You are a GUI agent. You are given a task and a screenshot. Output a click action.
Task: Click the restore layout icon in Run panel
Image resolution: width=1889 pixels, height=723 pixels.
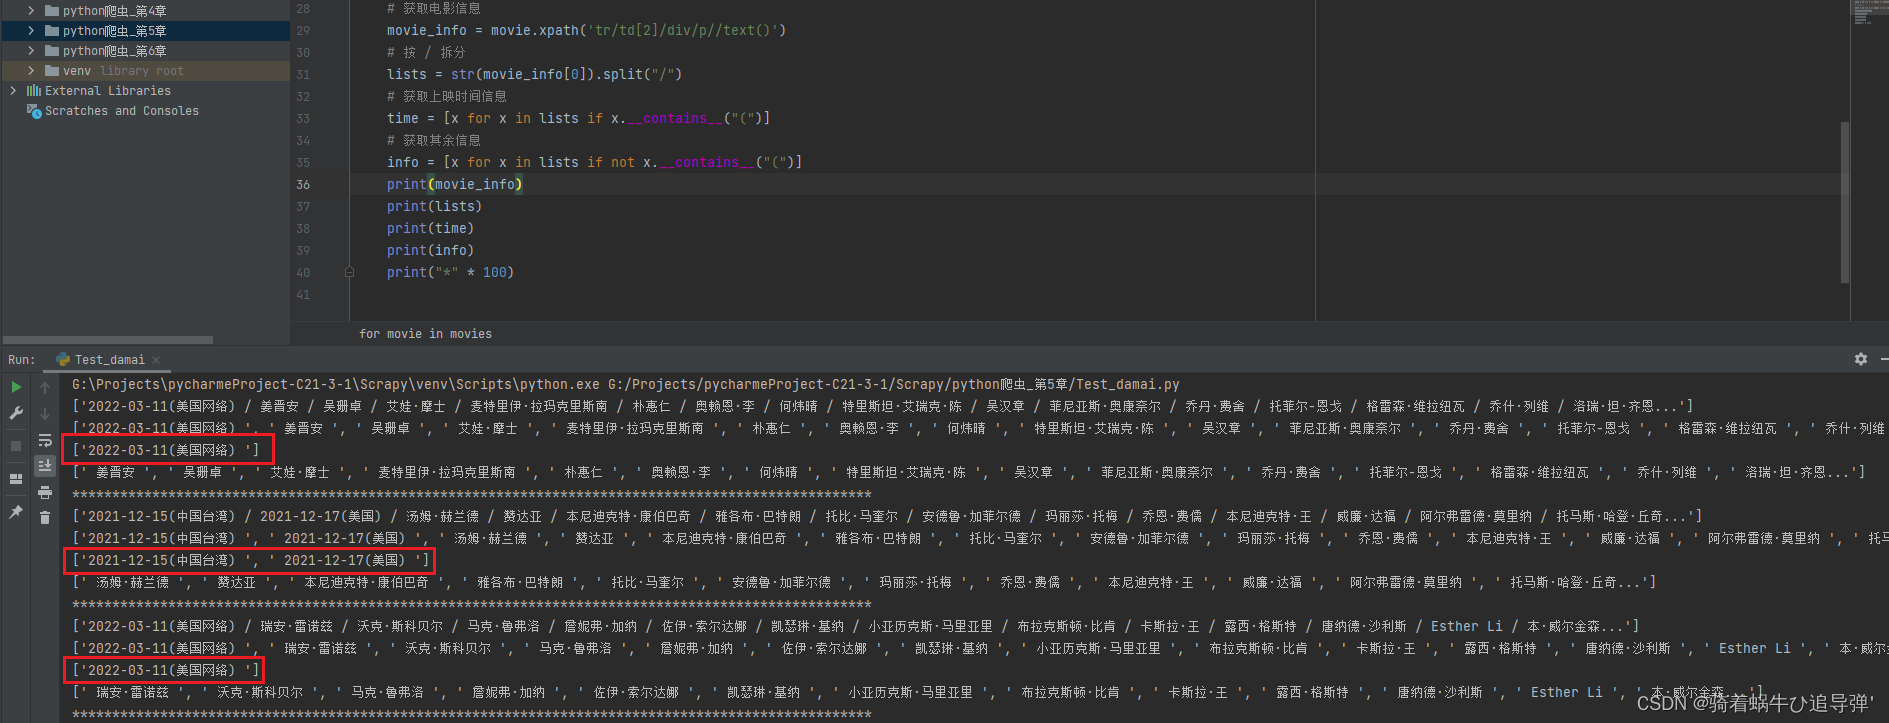click(x=16, y=479)
